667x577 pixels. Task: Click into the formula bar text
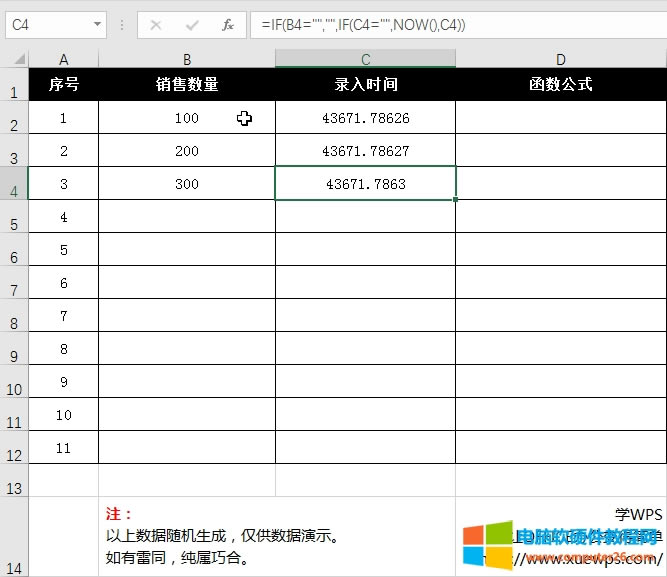(450, 24)
